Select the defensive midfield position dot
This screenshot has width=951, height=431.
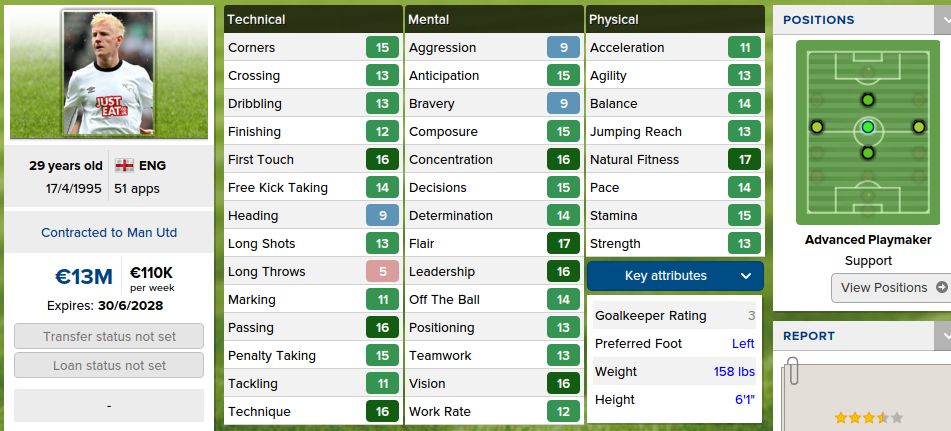(x=867, y=153)
